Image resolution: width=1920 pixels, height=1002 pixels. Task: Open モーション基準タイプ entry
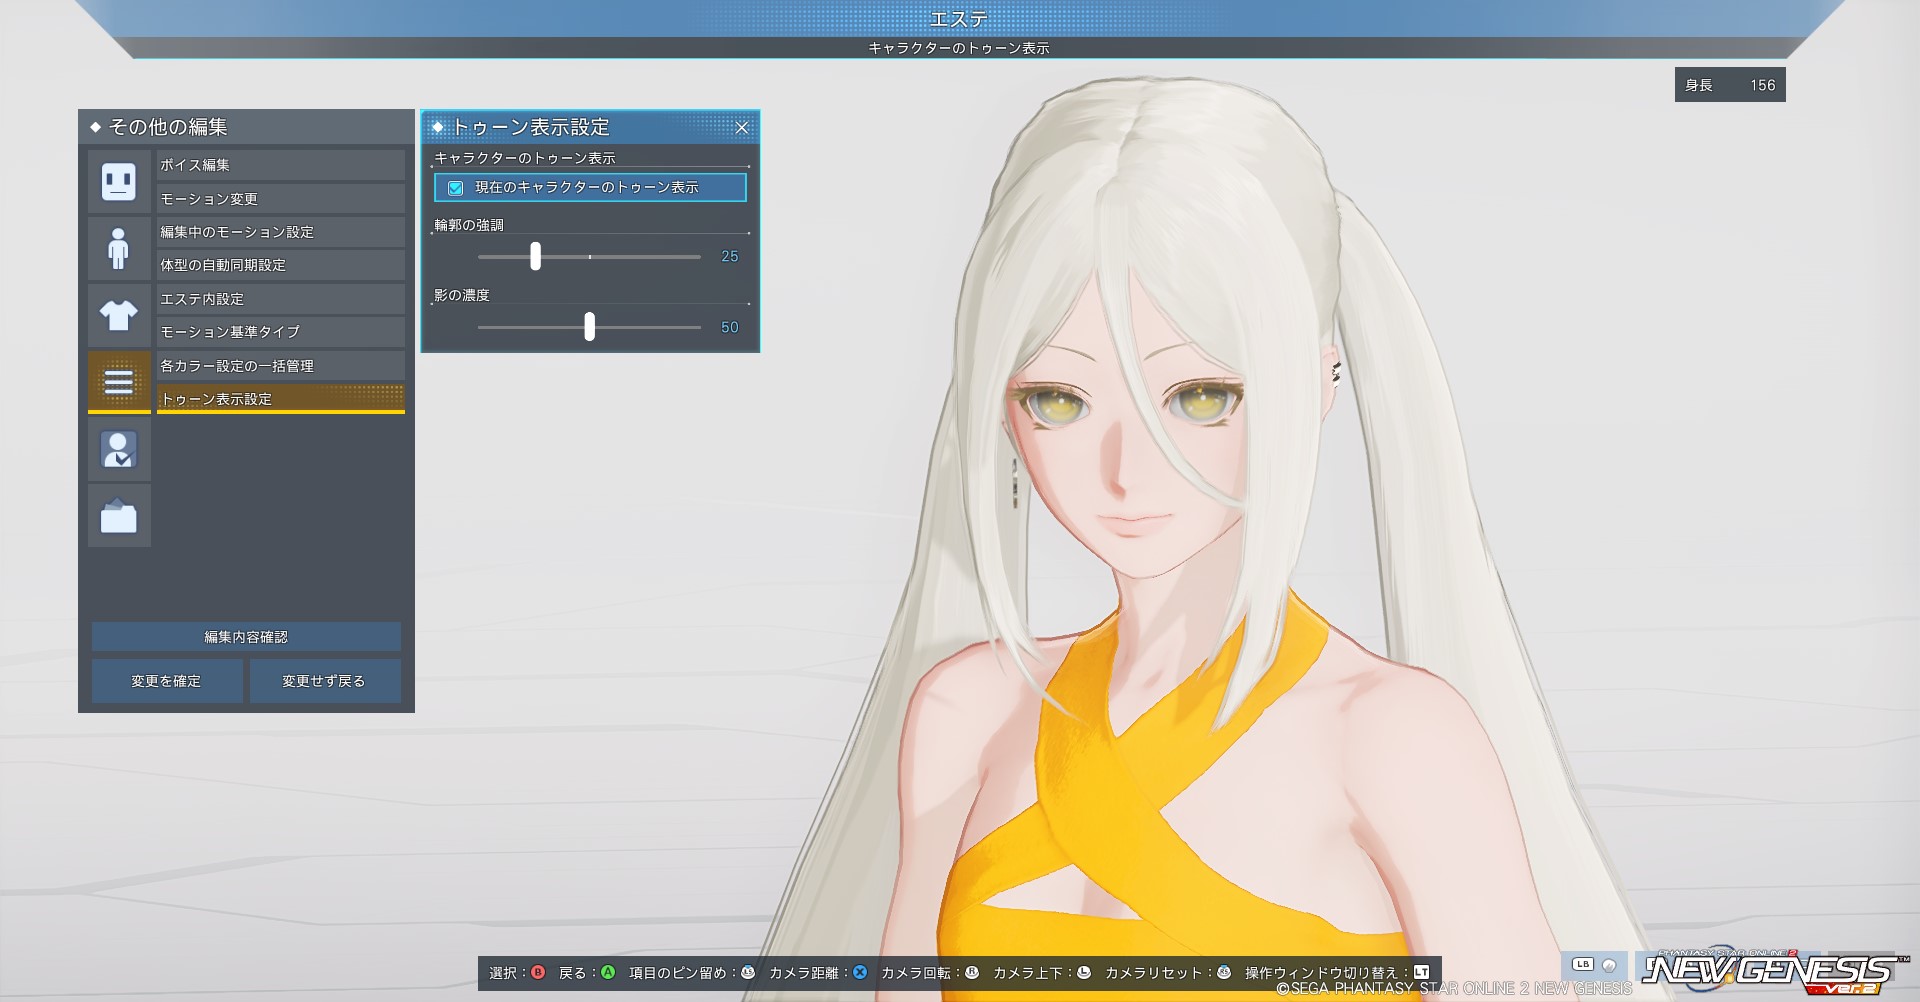[x=280, y=332]
